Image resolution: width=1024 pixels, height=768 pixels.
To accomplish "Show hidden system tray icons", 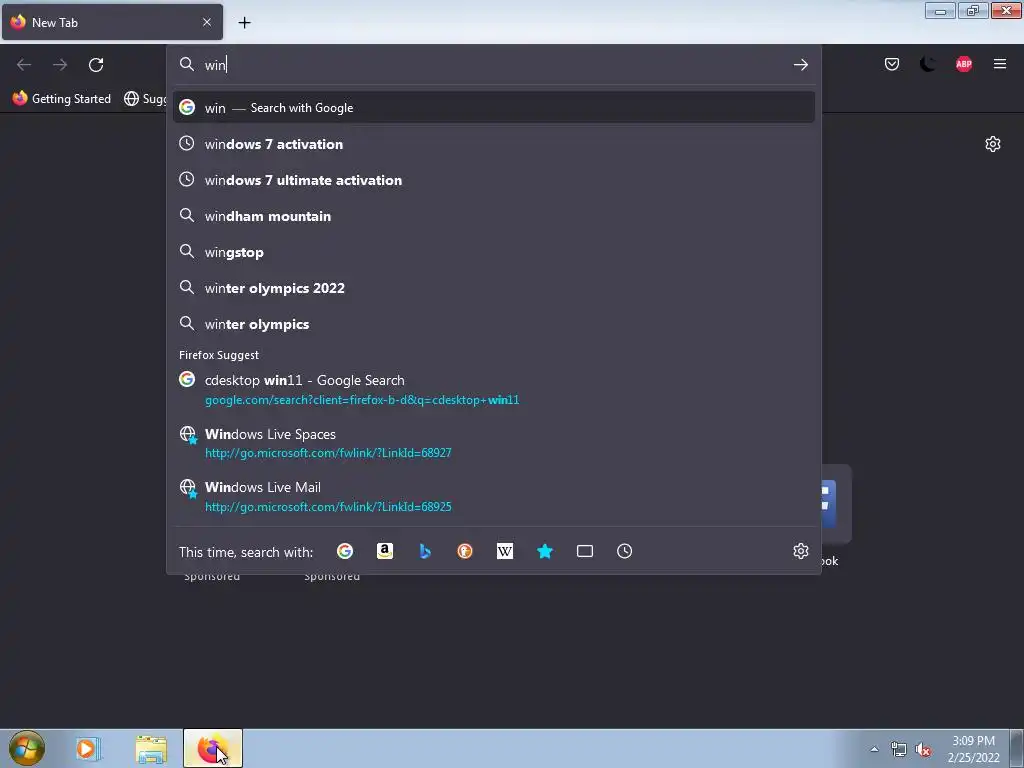I will coord(874,749).
